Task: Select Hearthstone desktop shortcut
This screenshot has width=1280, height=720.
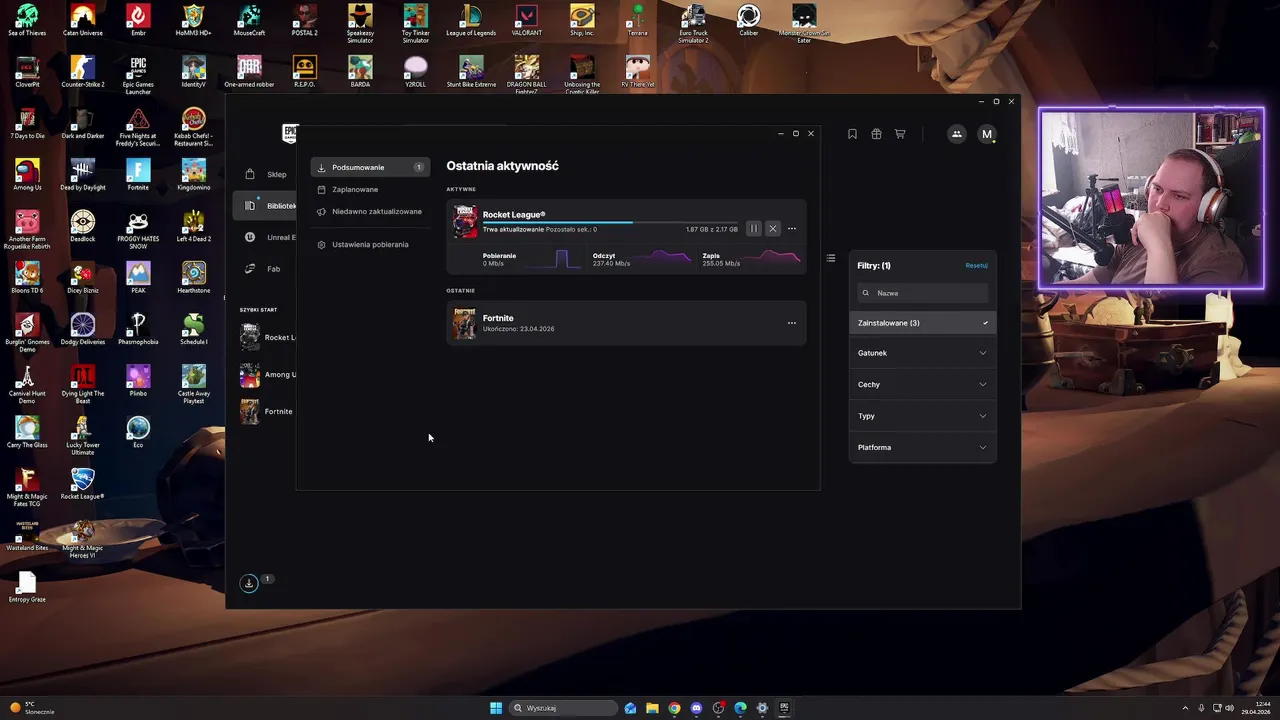Action: tap(194, 278)
